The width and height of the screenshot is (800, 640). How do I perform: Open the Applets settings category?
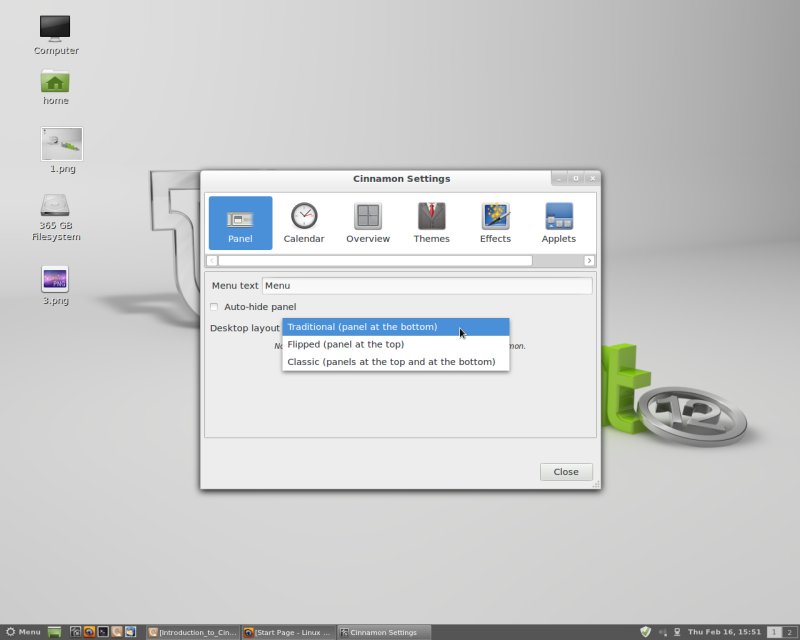[x=559, y=223]
